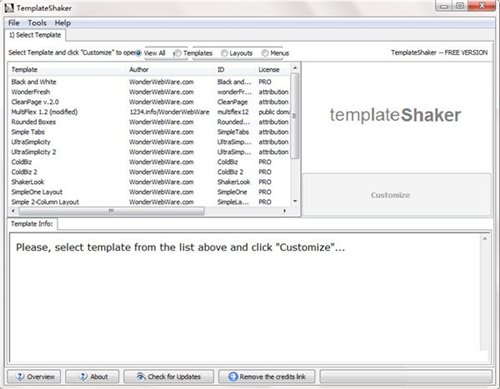Select the SimpleOne Layout template row
This screenshot has height=389, width=500.
149,192
